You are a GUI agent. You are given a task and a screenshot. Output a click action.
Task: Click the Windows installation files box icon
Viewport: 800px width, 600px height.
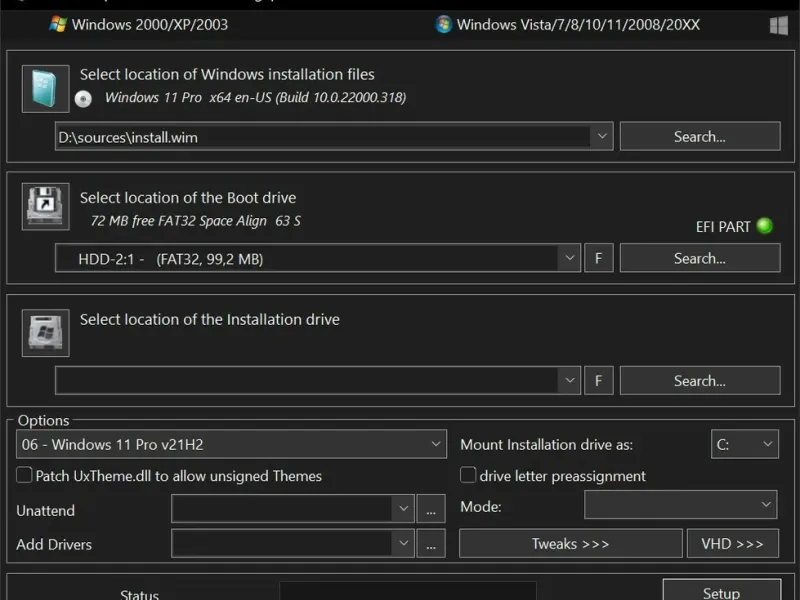pyautogui.click(x=45, y=88)
